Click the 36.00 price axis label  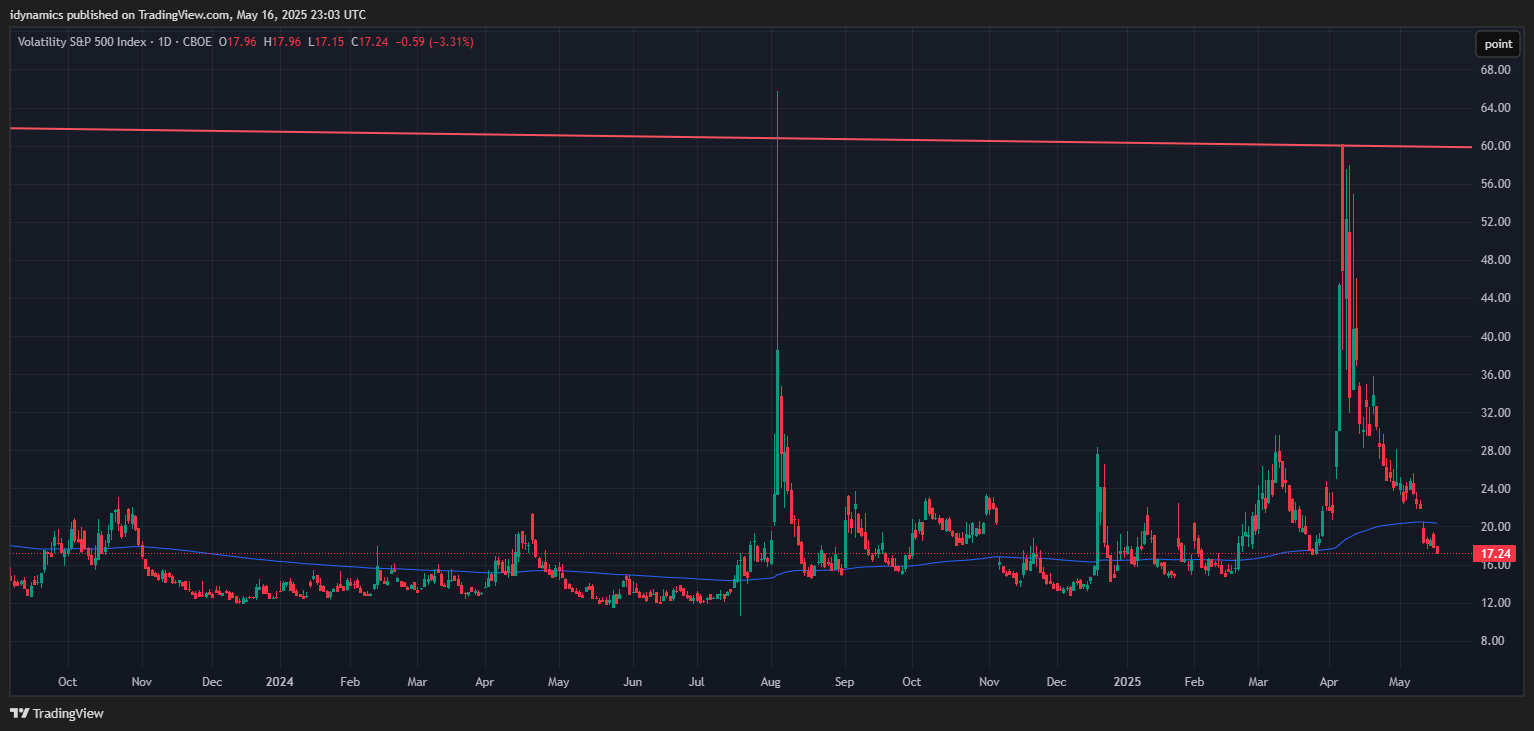point(1495,375)
